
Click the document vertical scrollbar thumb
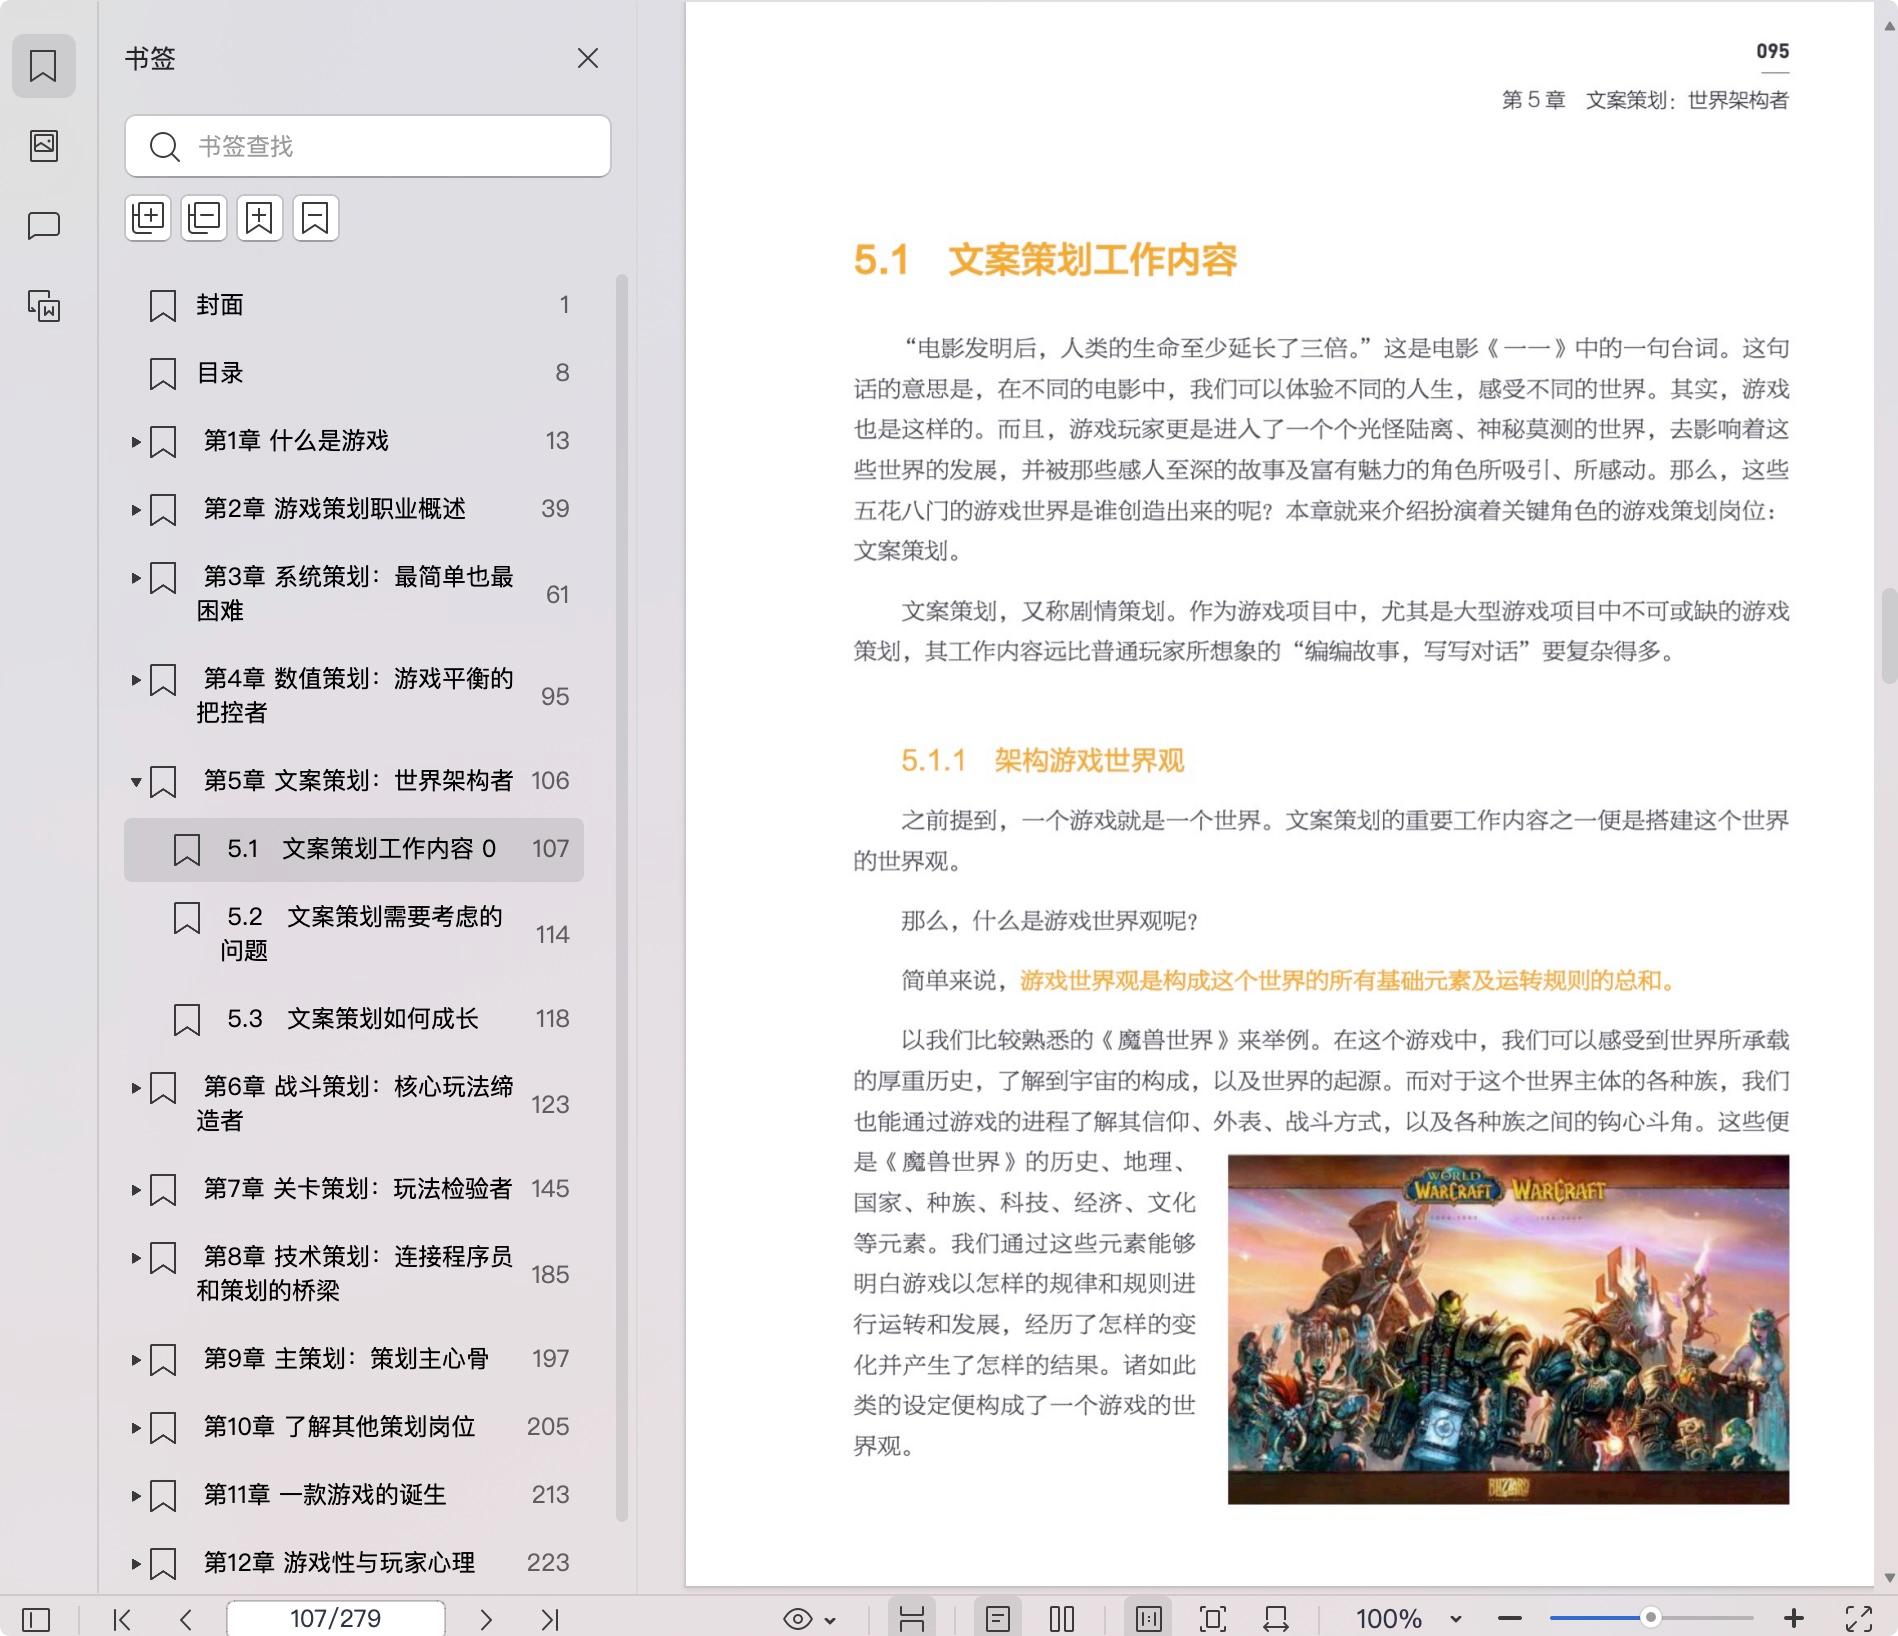tap(1889, 636)
